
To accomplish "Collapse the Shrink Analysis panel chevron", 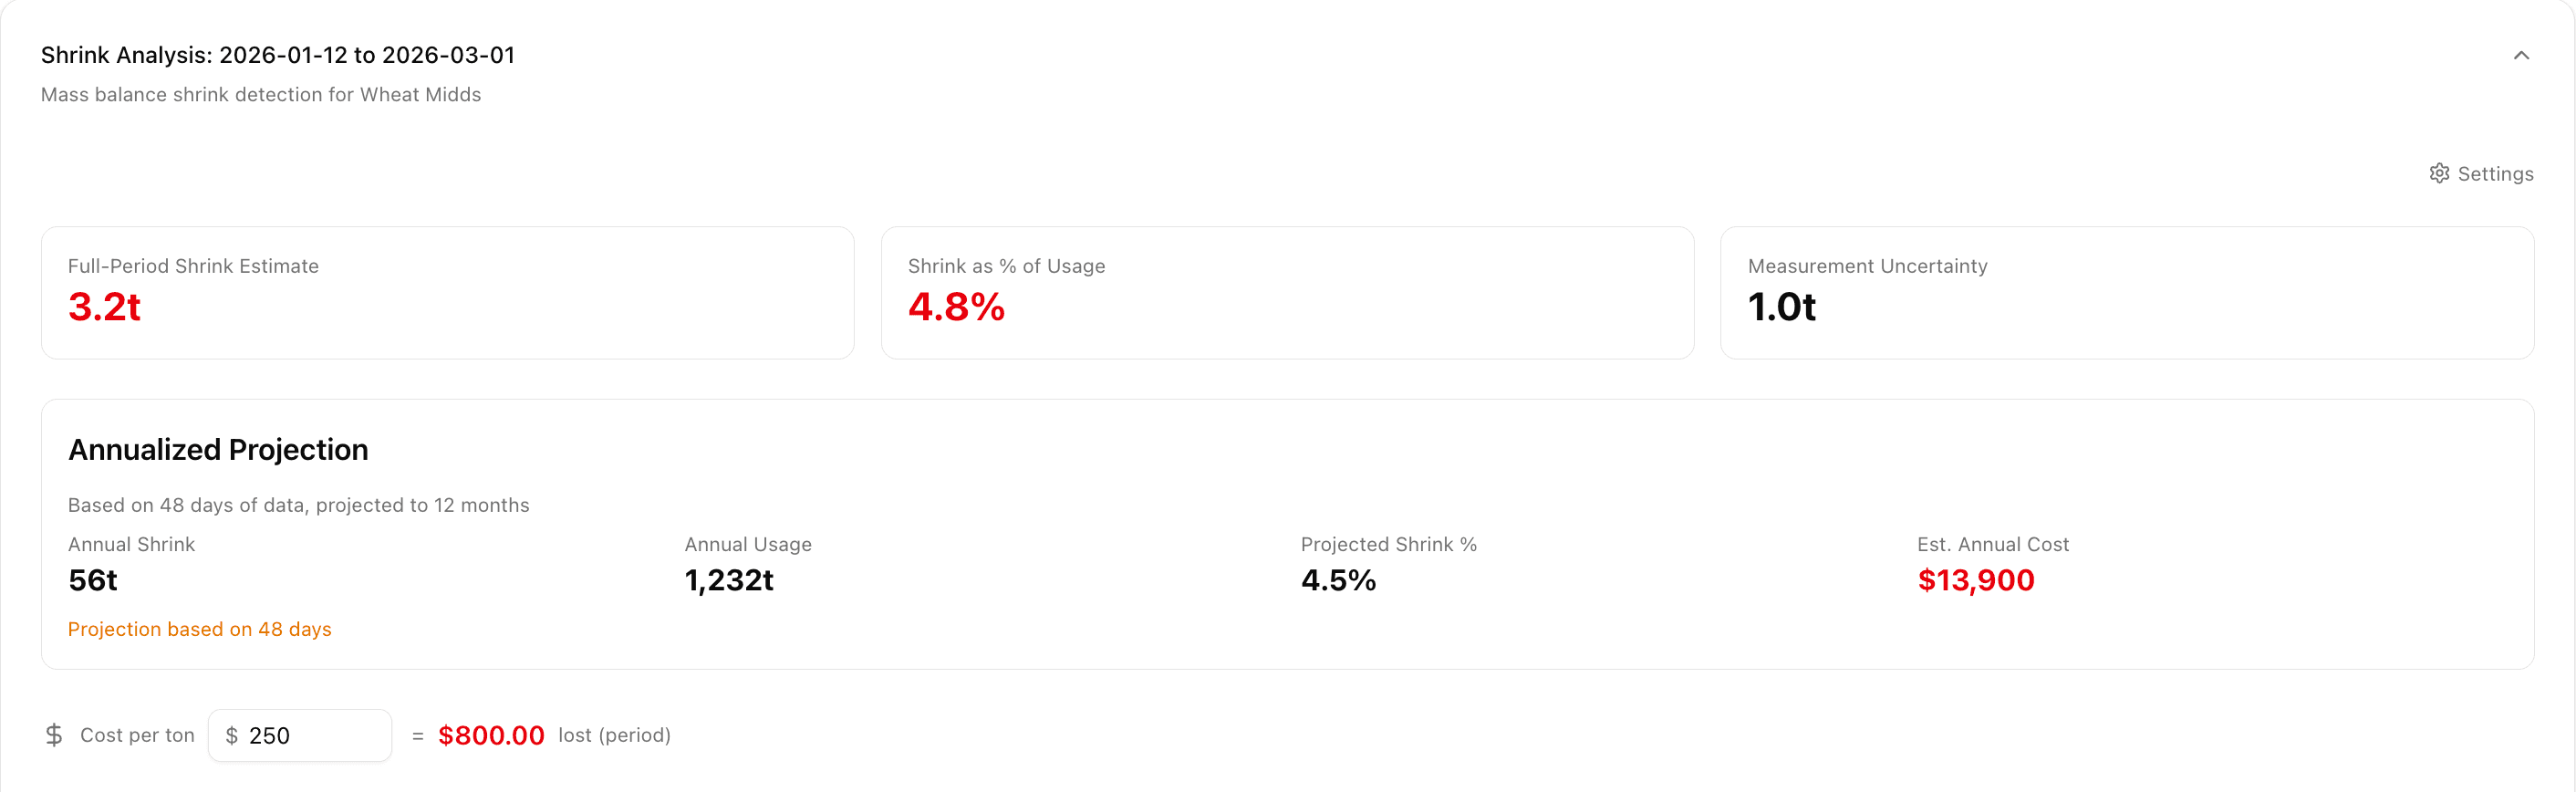I will pyautogui.click(x=2520, y=56).
